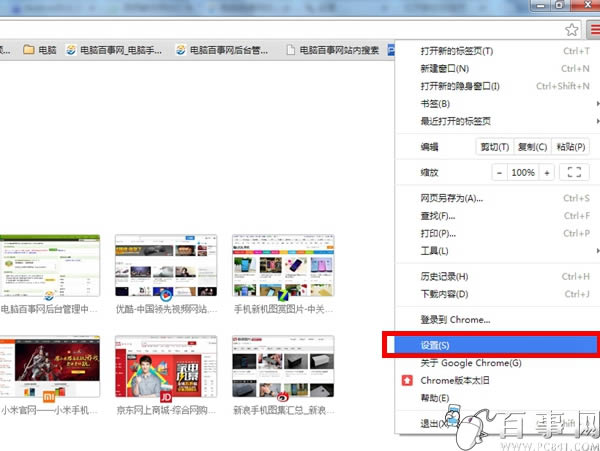Click the 复制(C) button
The width and height of the screenshot is (600, 451).
point(532,147)
